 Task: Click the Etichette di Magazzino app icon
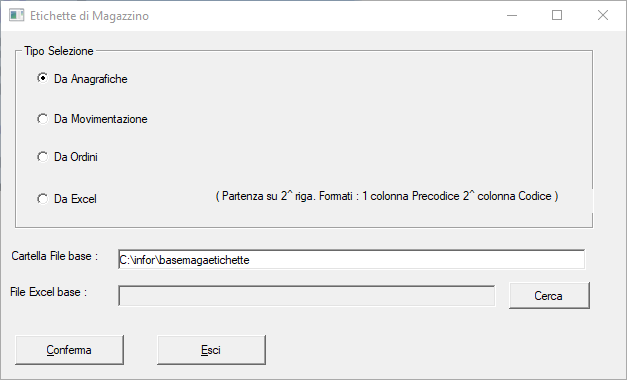coord(16,16)
